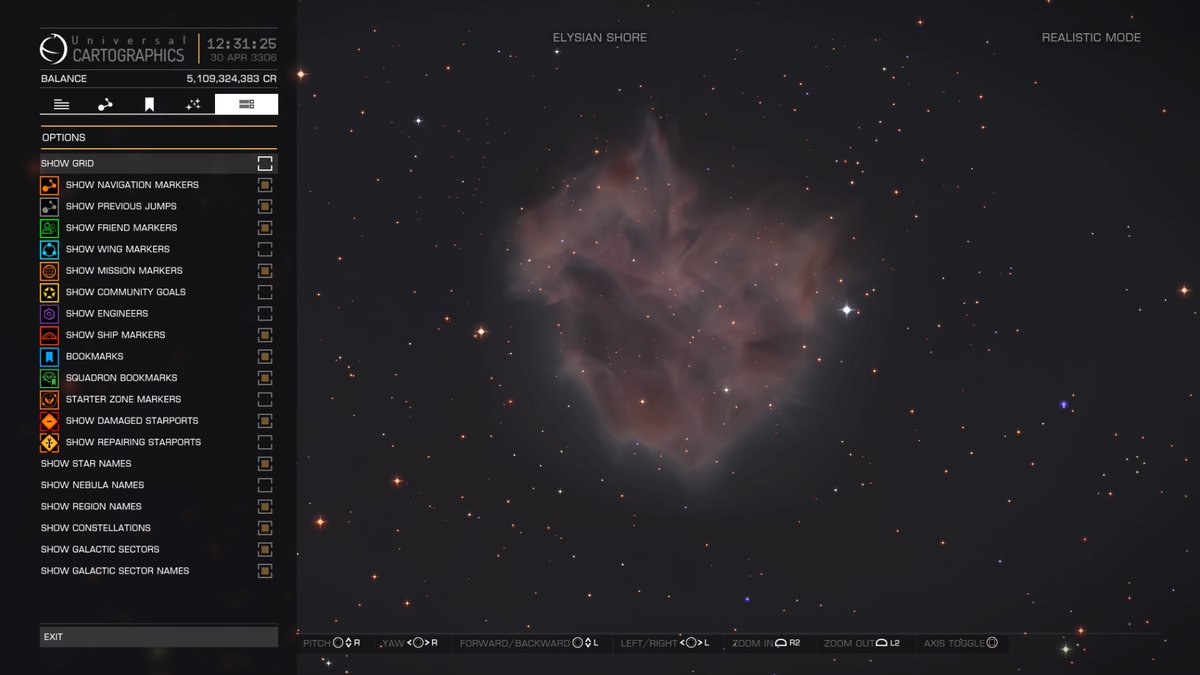This screenshot has width=1200, height=675.
Task: Click the ZOOM IN R2 hint
Action: click(766, 643)
